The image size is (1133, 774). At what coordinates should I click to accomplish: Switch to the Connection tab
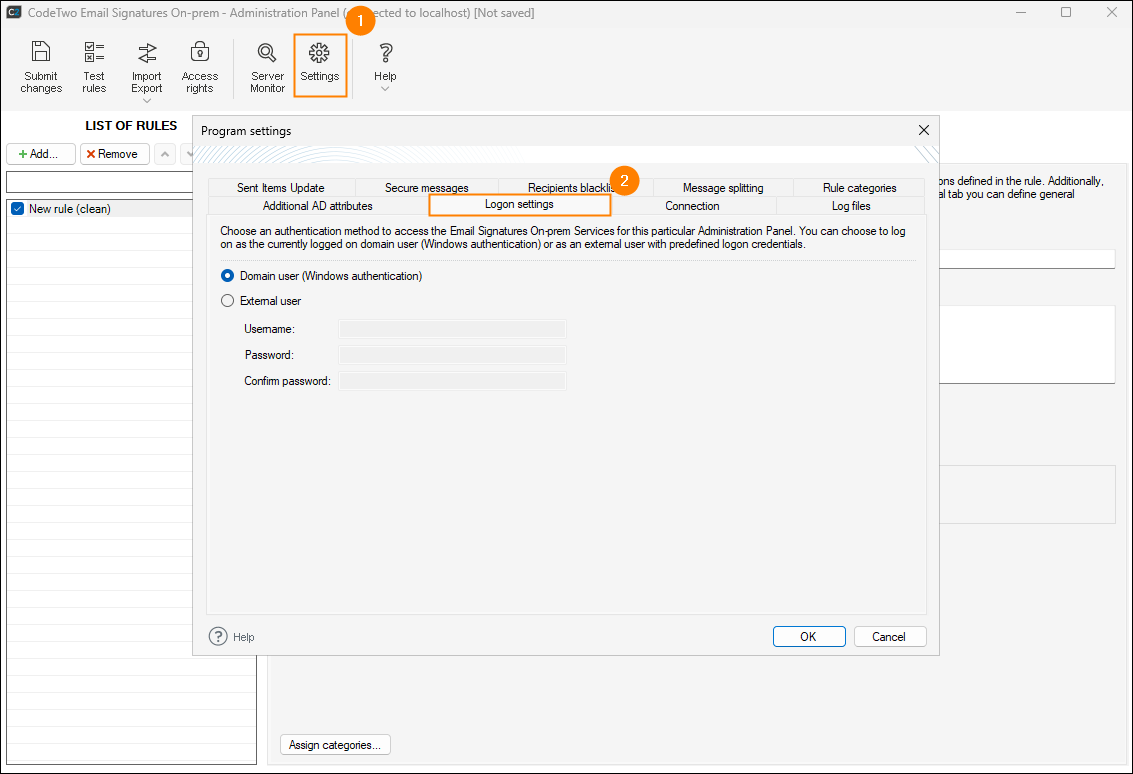[692, 206]
